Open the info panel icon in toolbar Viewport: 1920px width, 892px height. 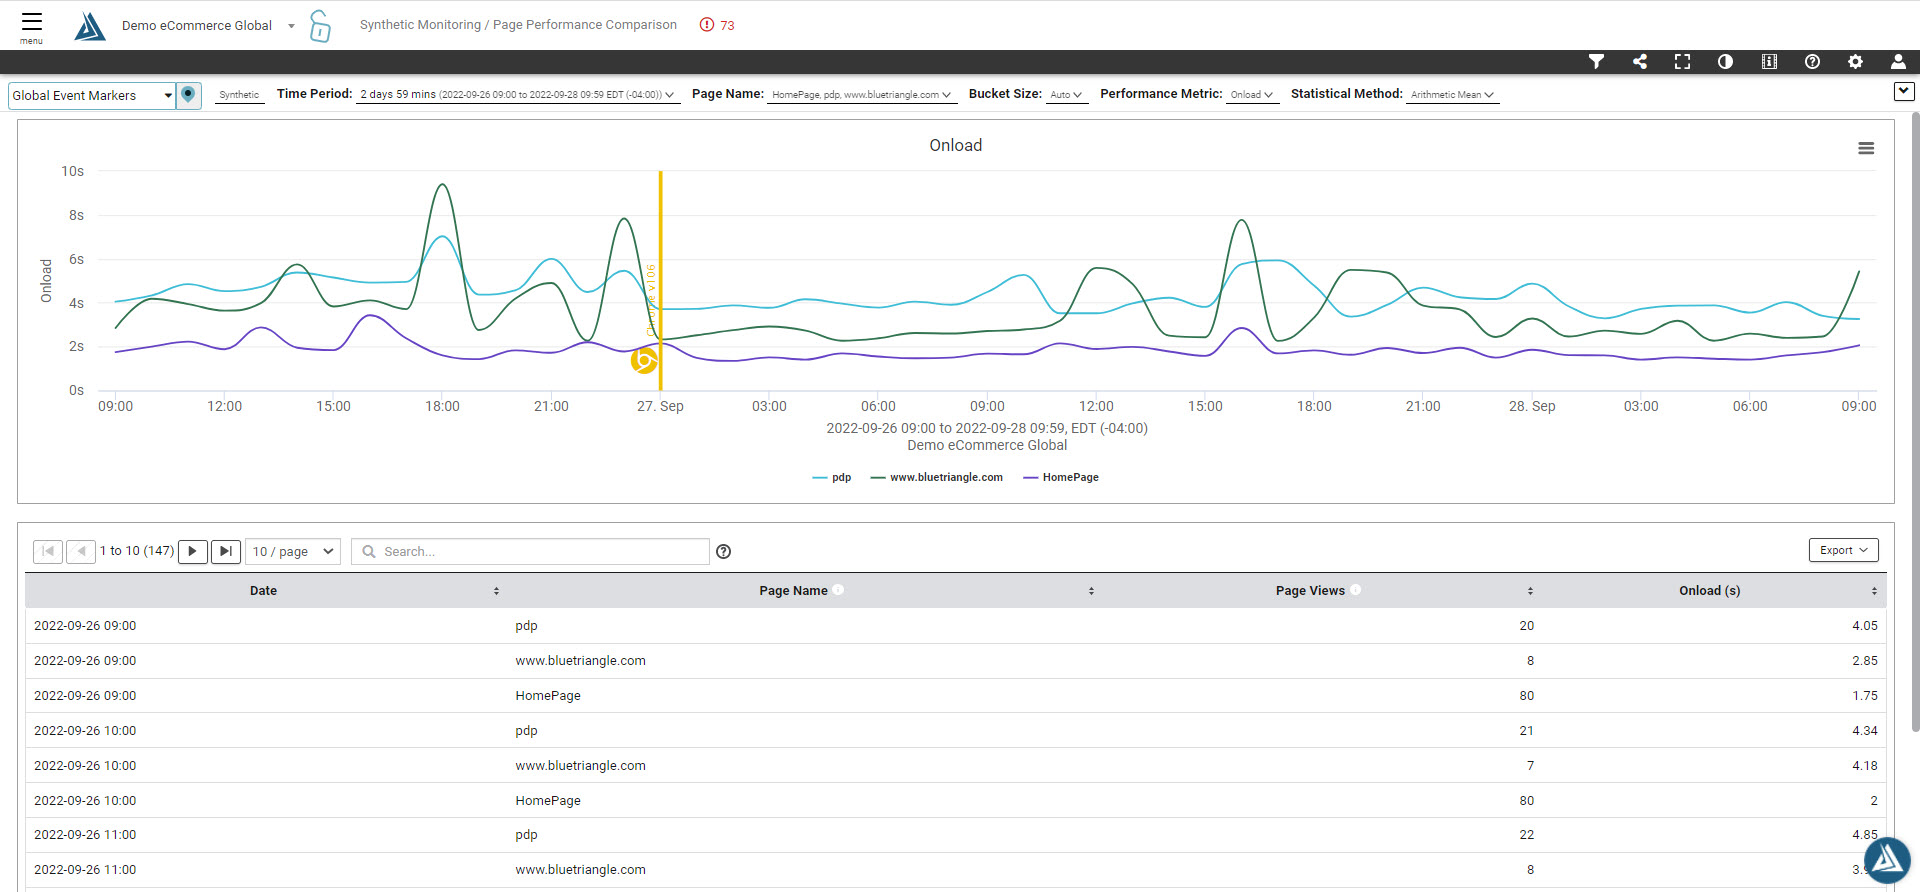[x=1769, y=62]
